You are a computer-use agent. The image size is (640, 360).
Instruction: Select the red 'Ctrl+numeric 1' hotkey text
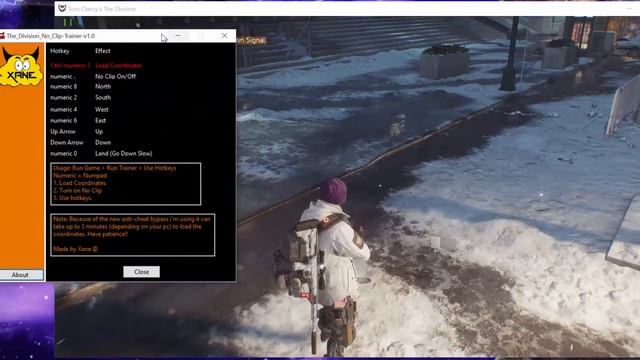70,65
